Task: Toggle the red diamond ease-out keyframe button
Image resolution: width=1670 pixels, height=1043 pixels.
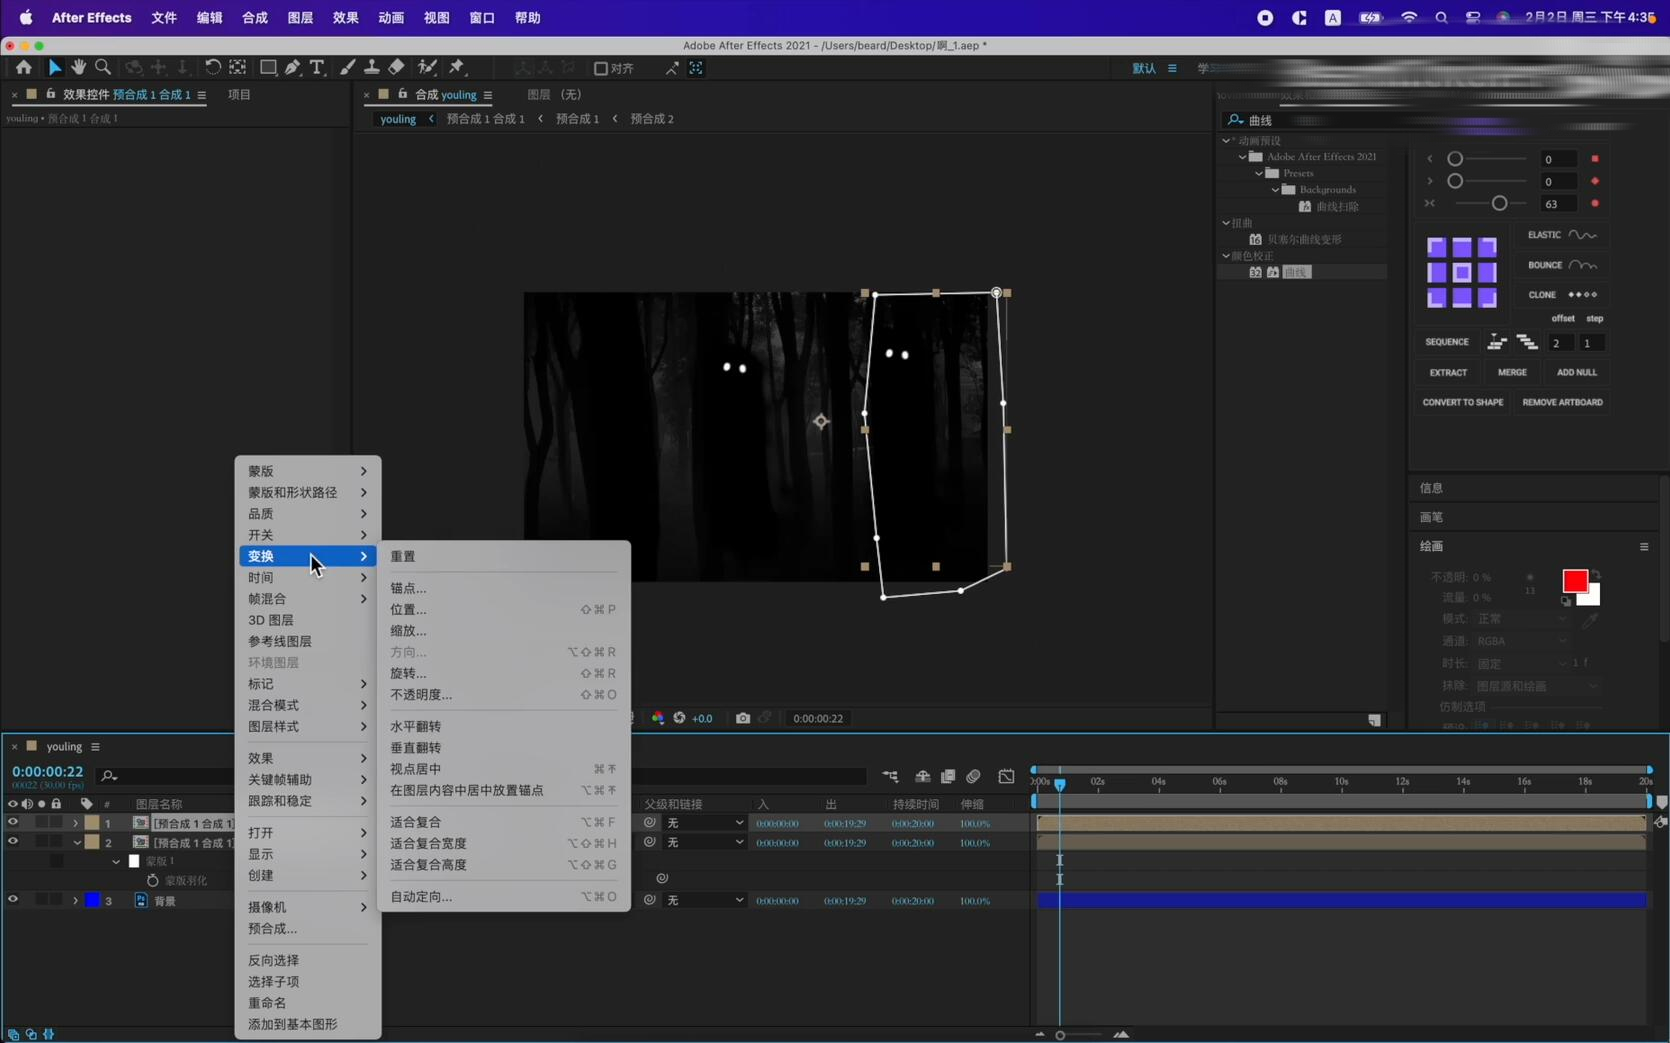Action: (1595, 181)
